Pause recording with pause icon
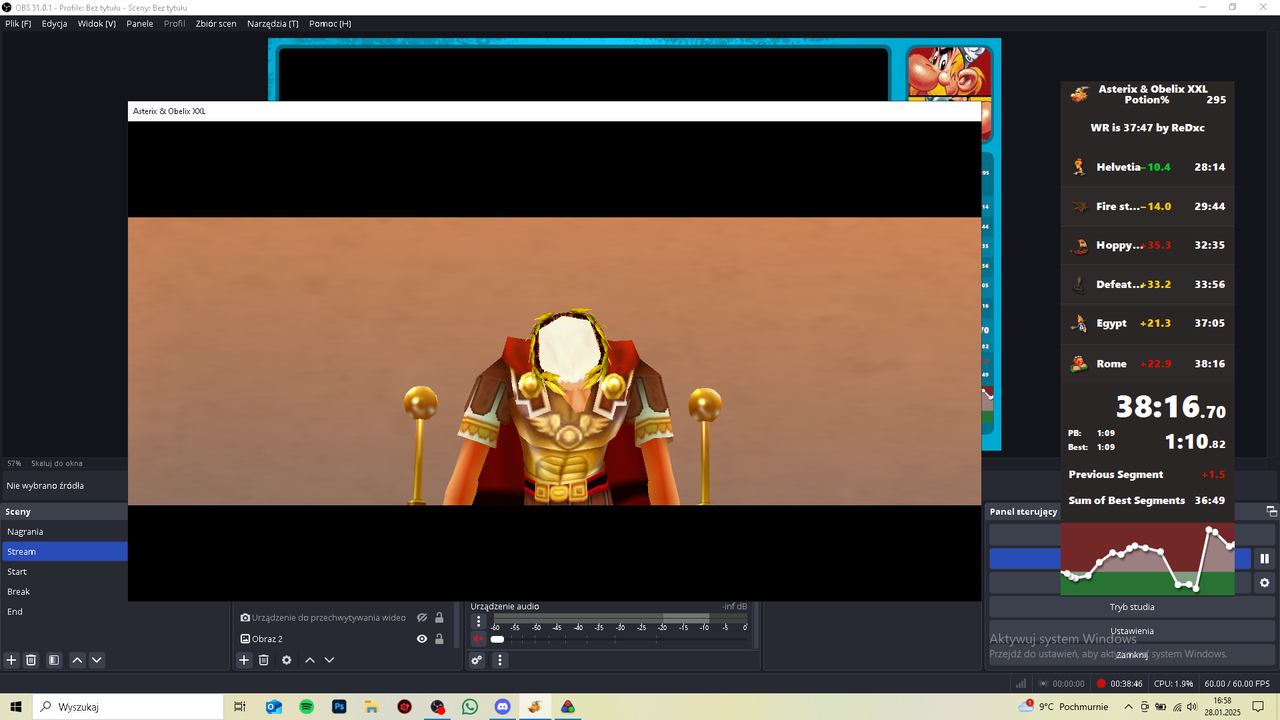 point(1264,559)
